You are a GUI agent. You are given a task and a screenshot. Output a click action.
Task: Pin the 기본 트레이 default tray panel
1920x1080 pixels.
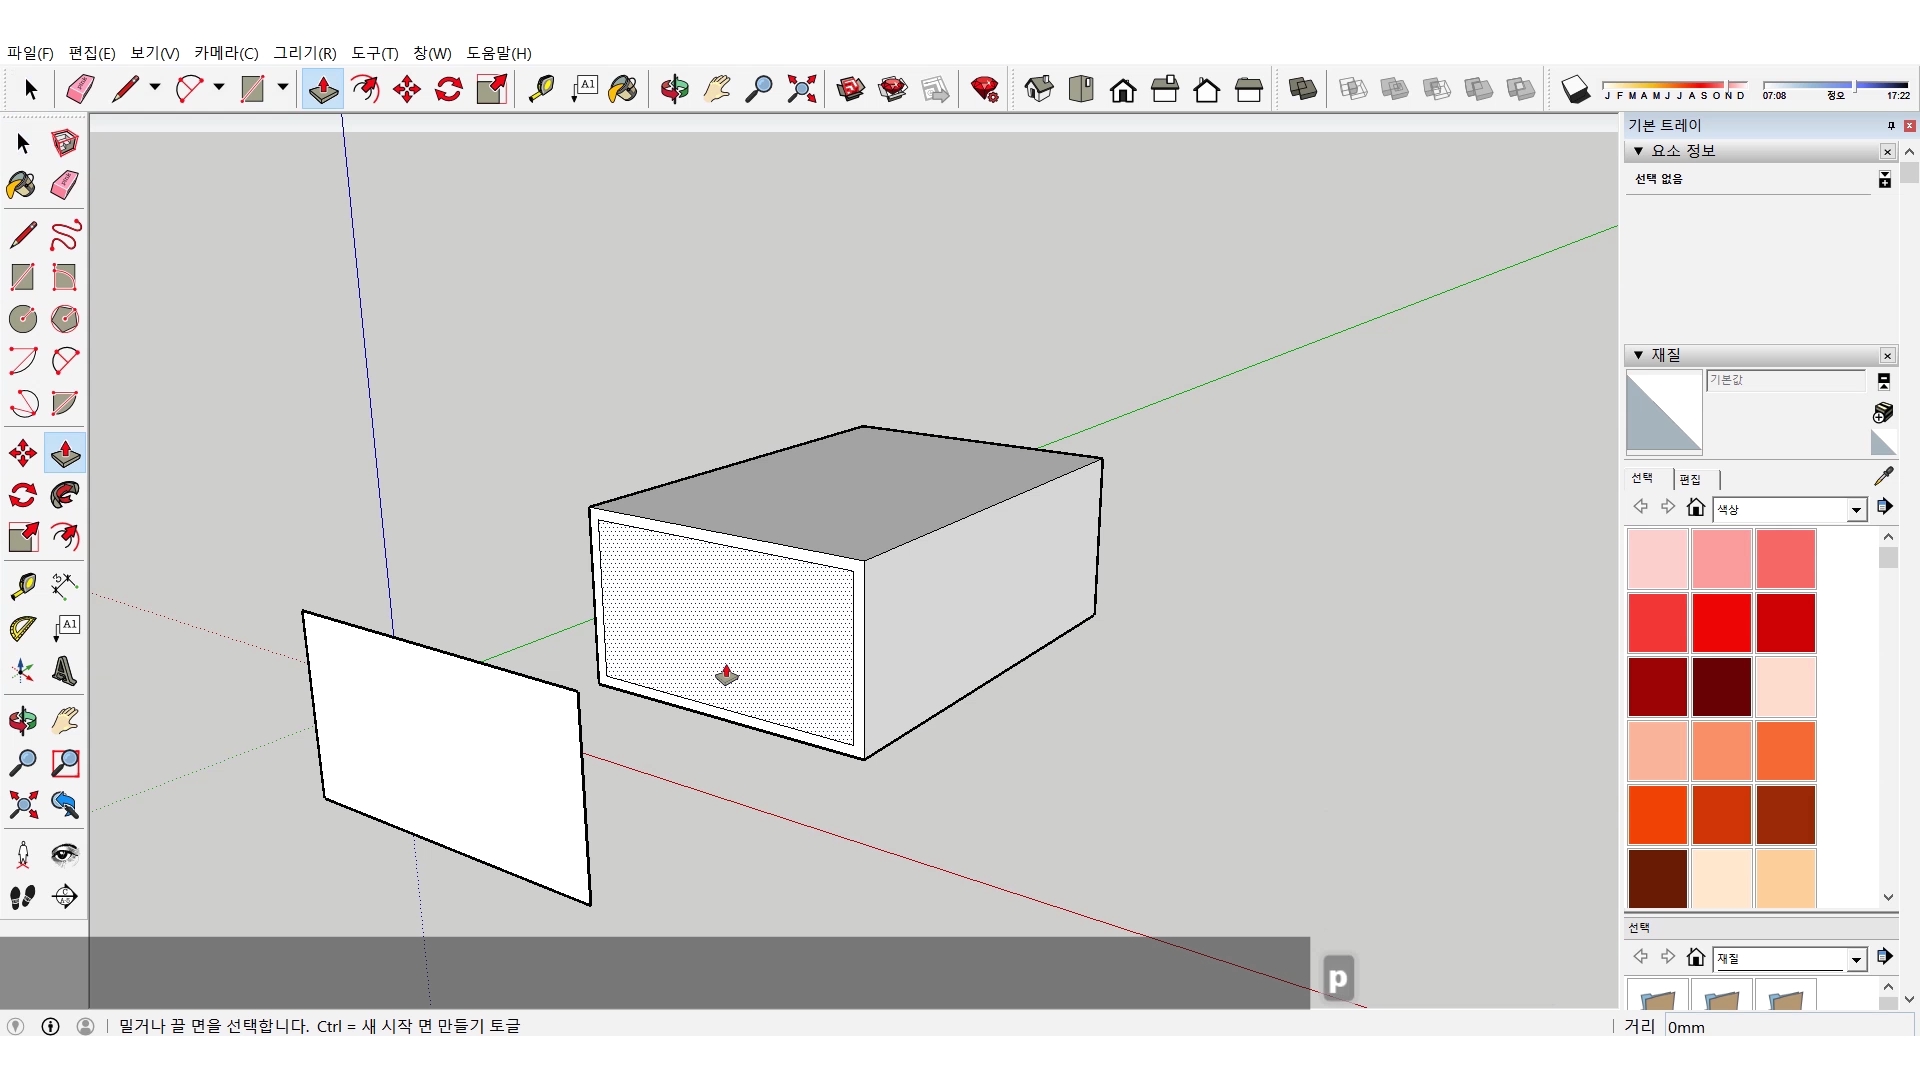[1890, 125]
